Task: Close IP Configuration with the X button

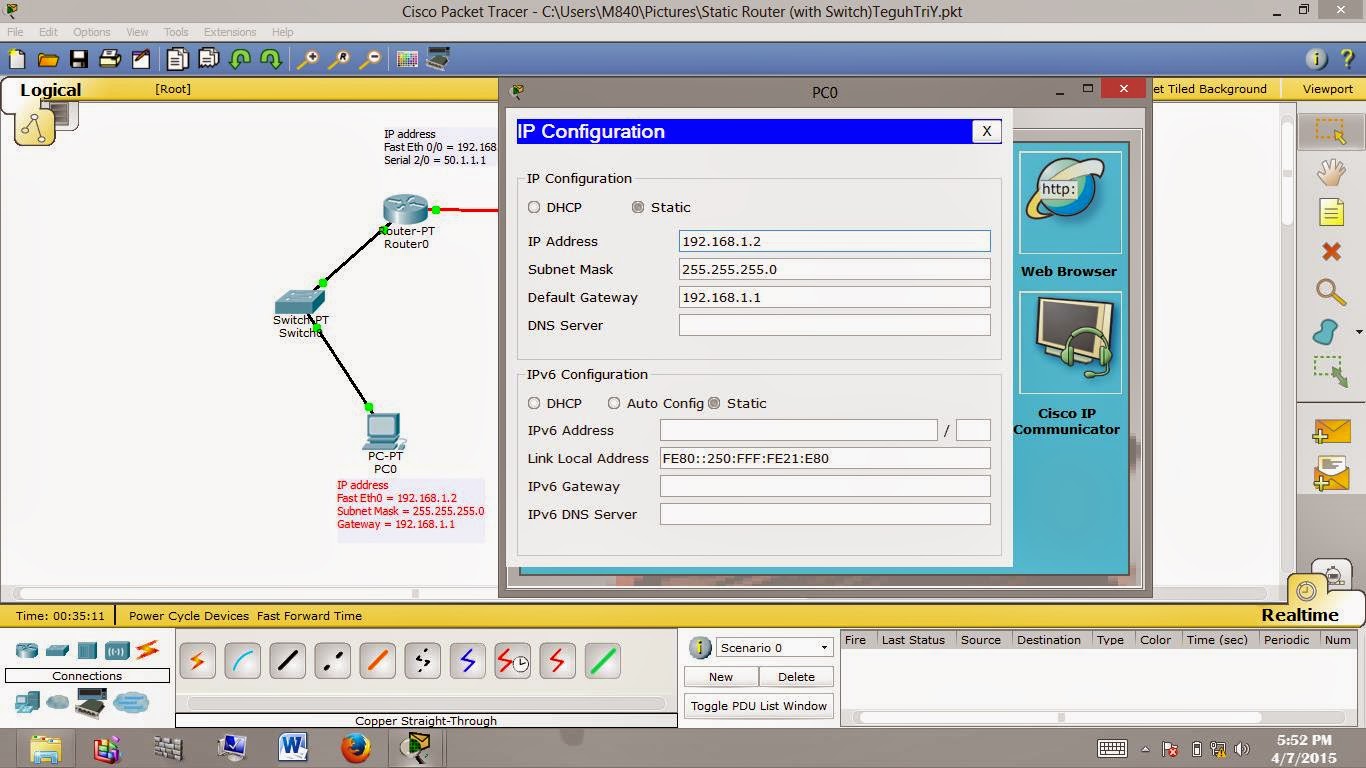Action: [x=986, y=131]
